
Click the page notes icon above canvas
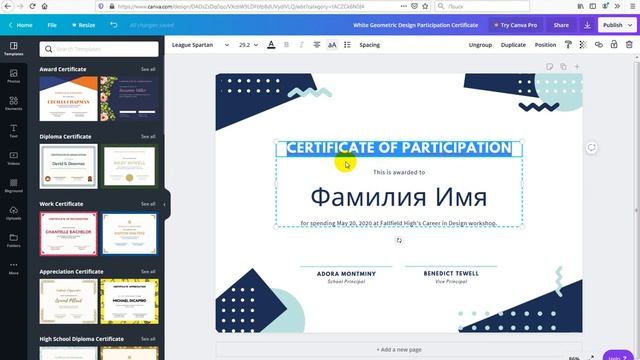(x=549, y=67)
